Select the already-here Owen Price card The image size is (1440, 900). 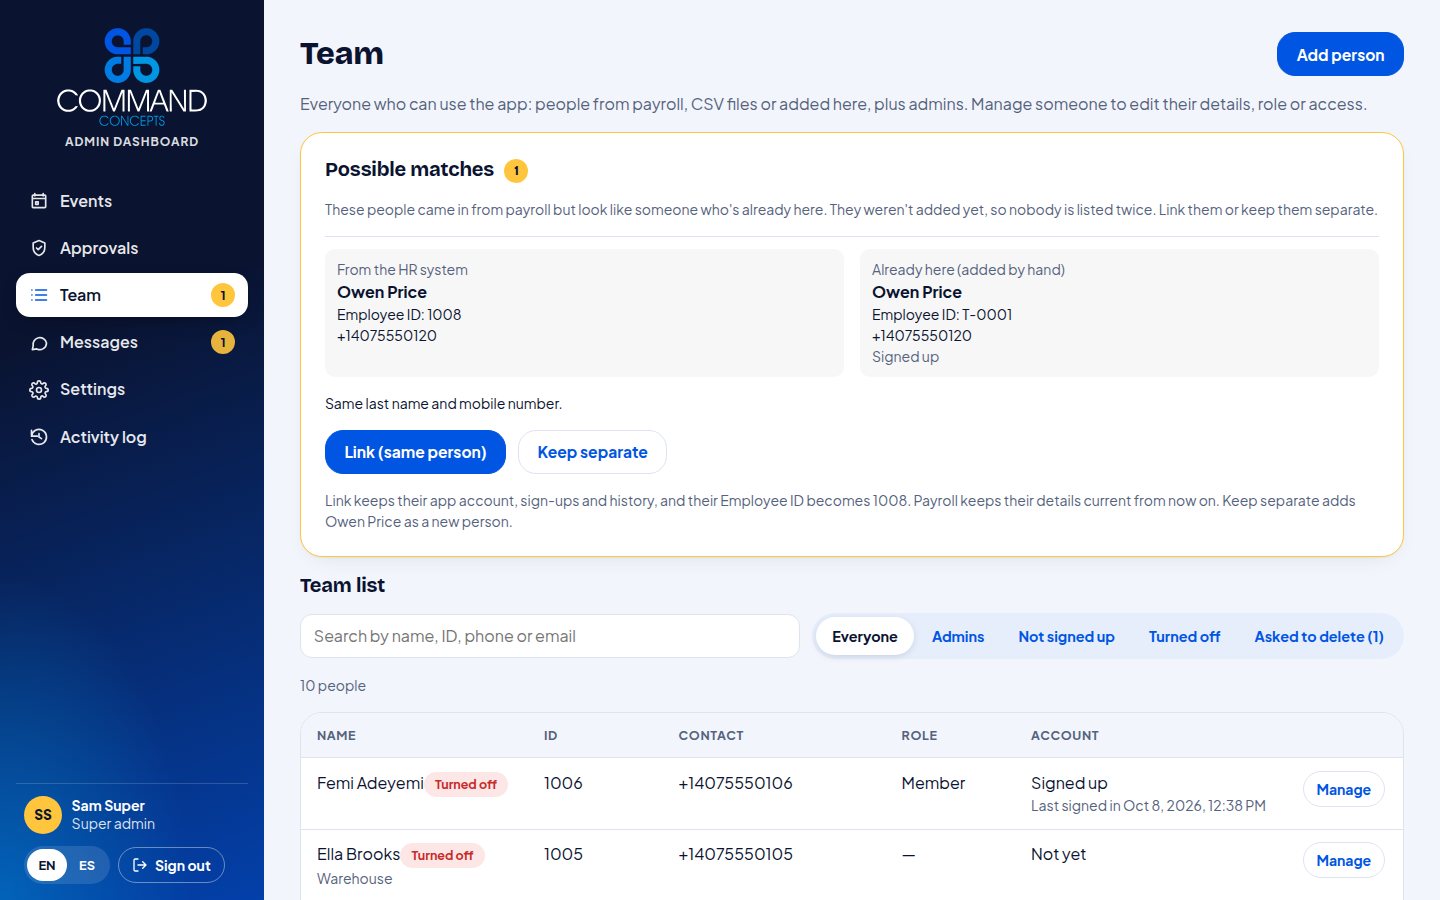tap(1119, 313)
